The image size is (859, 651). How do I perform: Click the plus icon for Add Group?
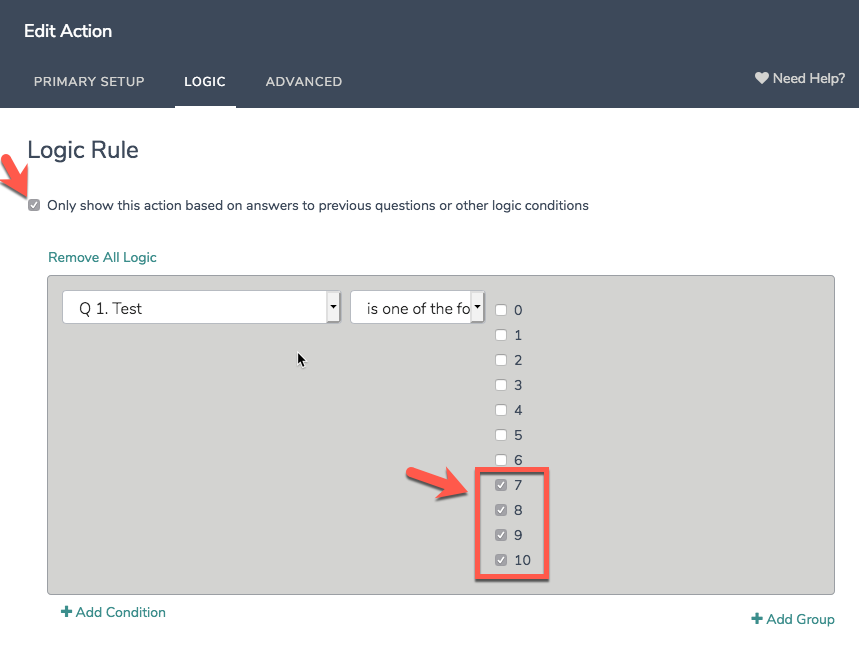[x=757, y=620]
